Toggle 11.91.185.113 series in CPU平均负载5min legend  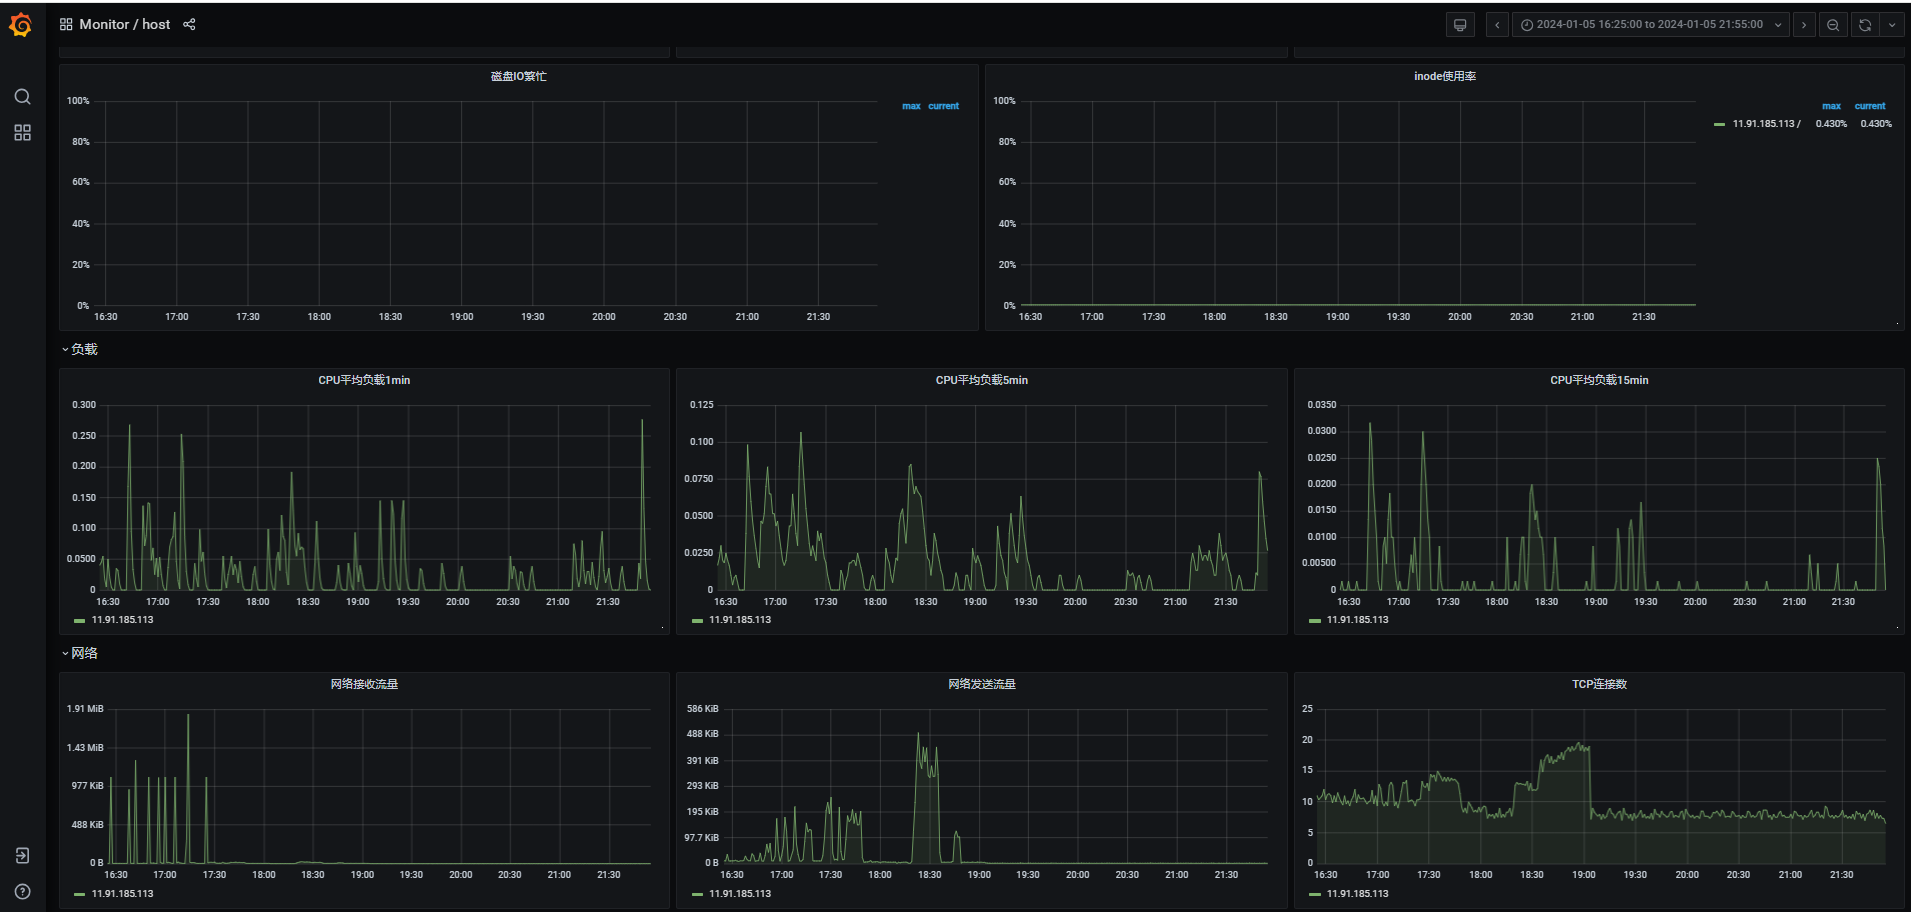[x=740, y=620]
